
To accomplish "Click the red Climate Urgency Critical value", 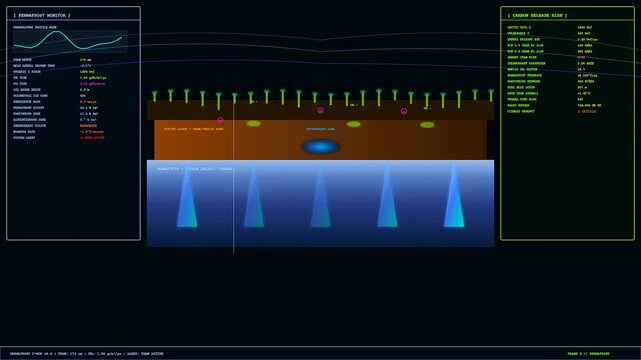I will click(x=587, y=111).
